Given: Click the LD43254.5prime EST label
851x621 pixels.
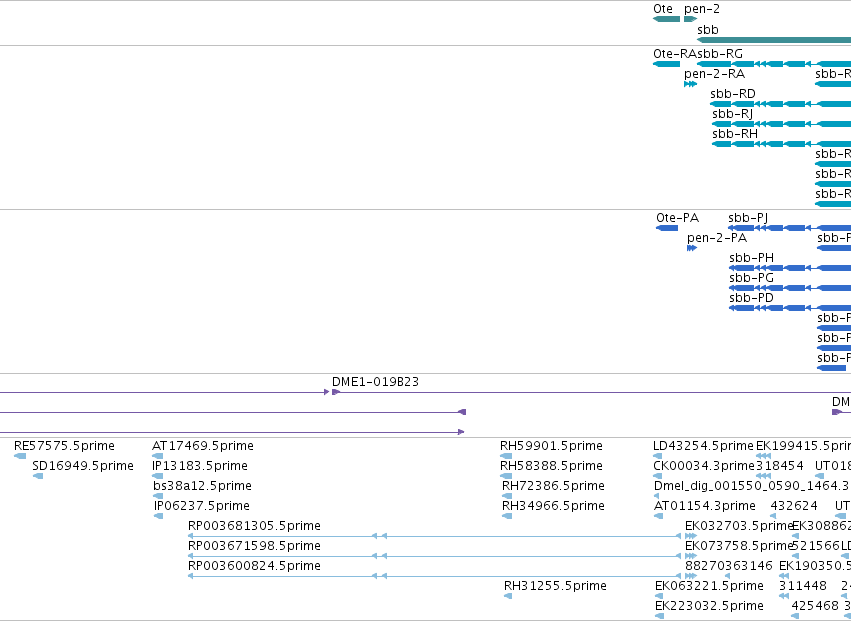Looking at the screenshot, I should click(703, 446).
